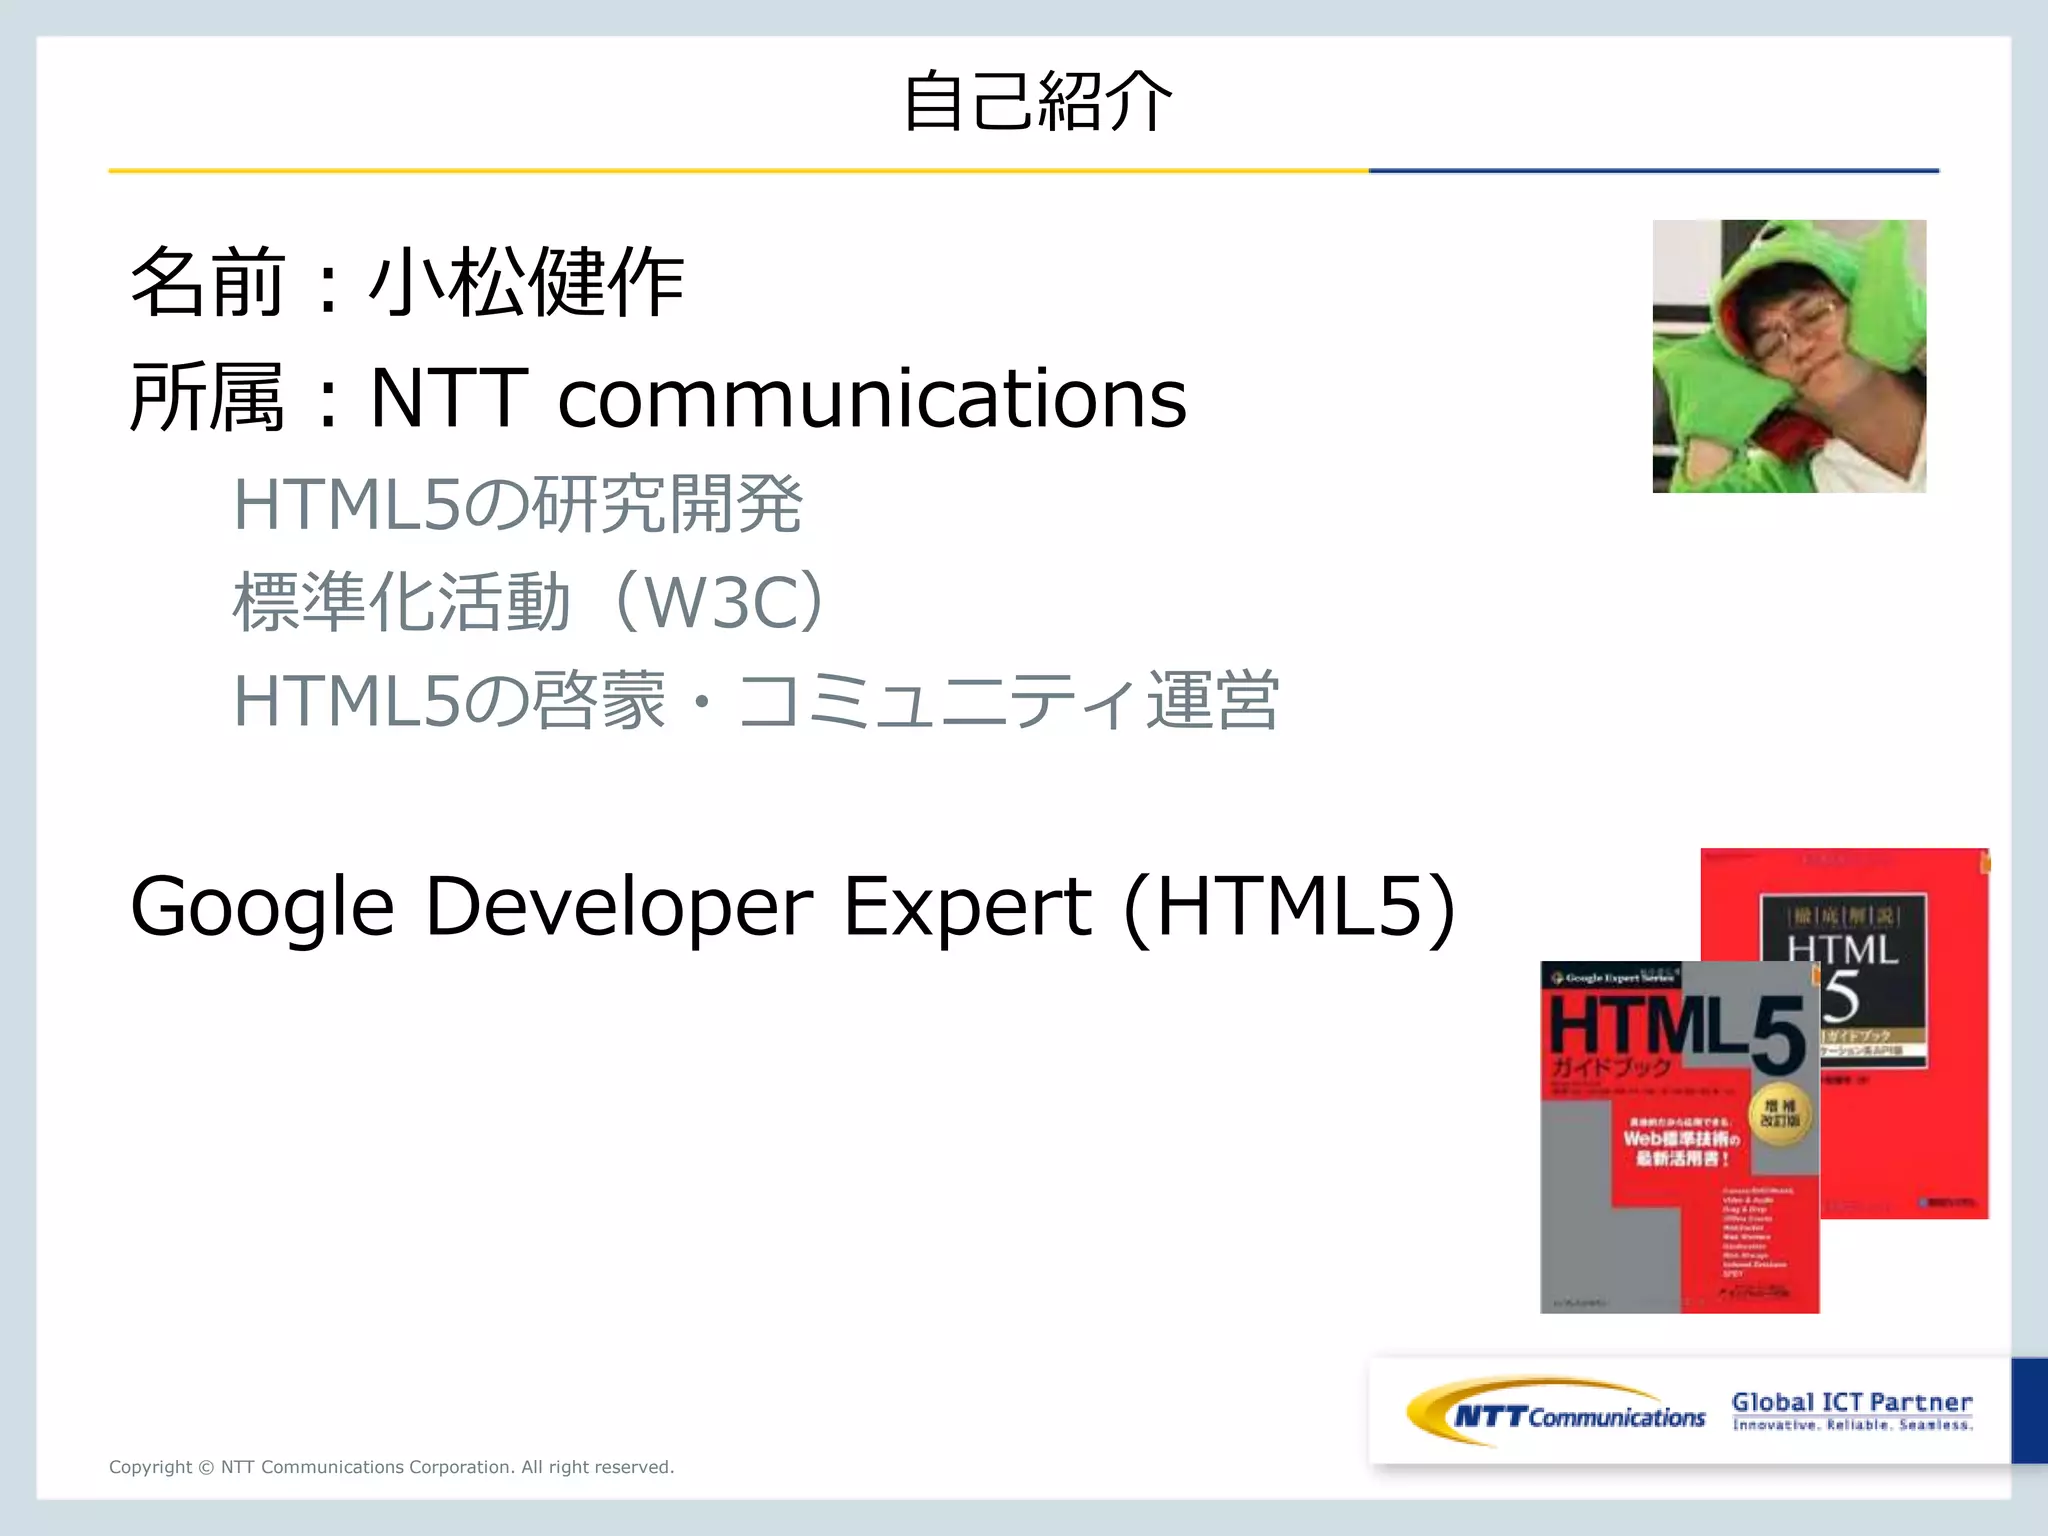Click the bullet 標準化活動（W3C）
Image resolution: width=2048 pixels, height=1536 pixels.
[531, 602]
